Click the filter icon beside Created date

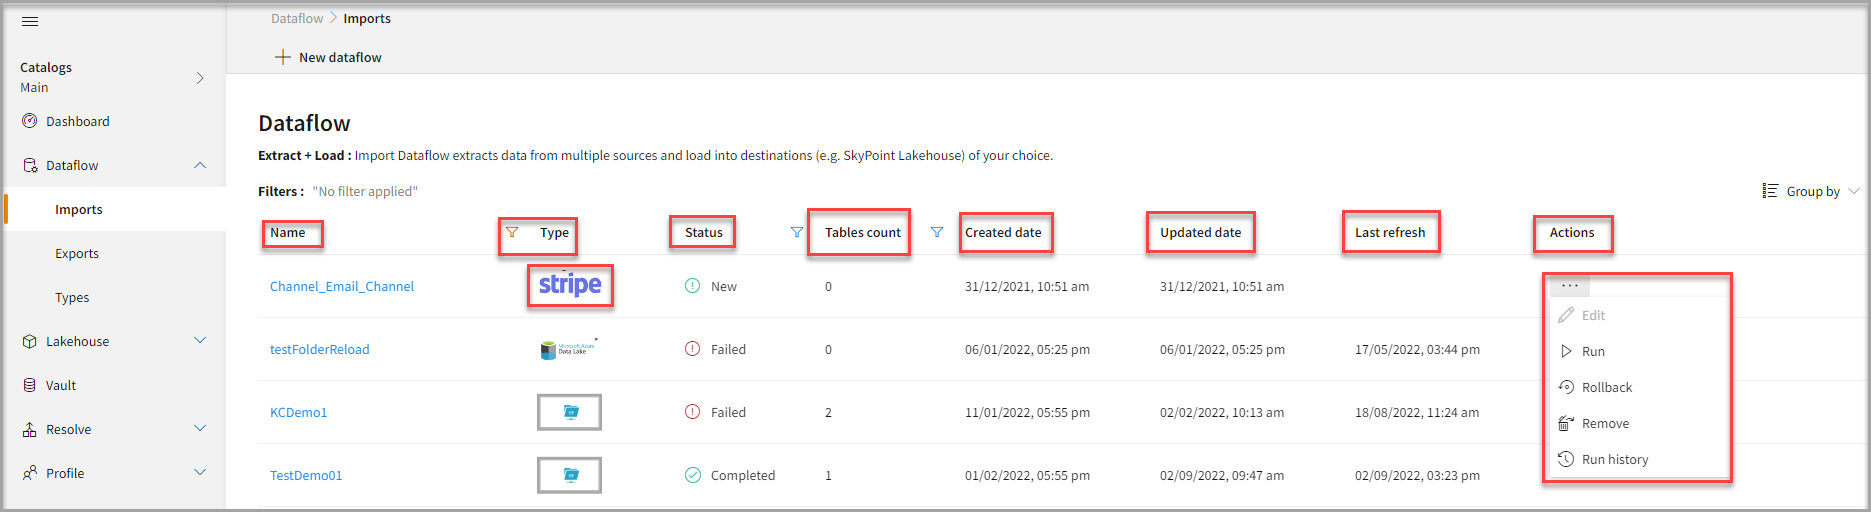click(937, 232)
